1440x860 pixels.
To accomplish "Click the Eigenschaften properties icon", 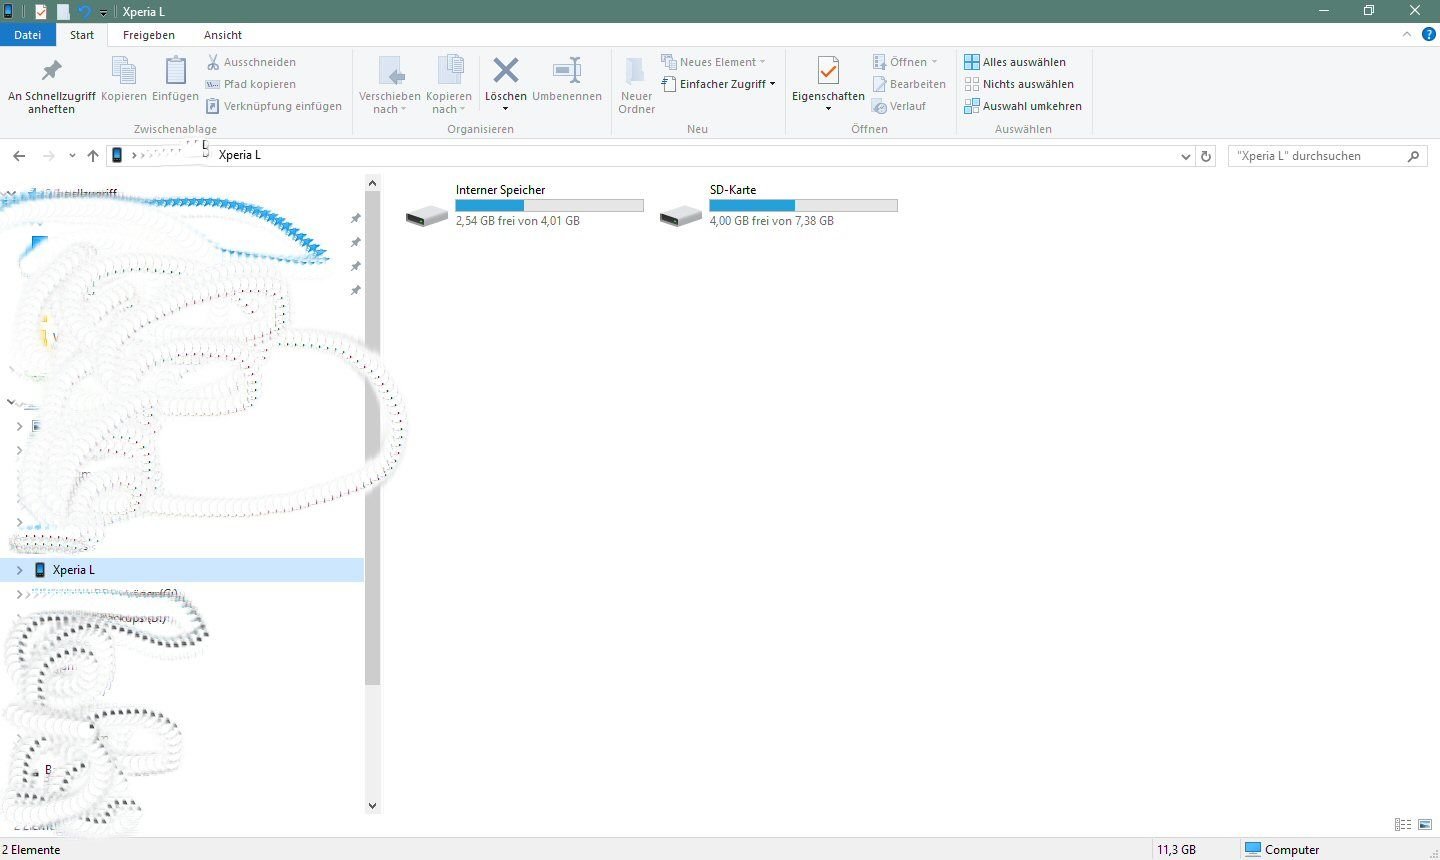I will (828, 72).
